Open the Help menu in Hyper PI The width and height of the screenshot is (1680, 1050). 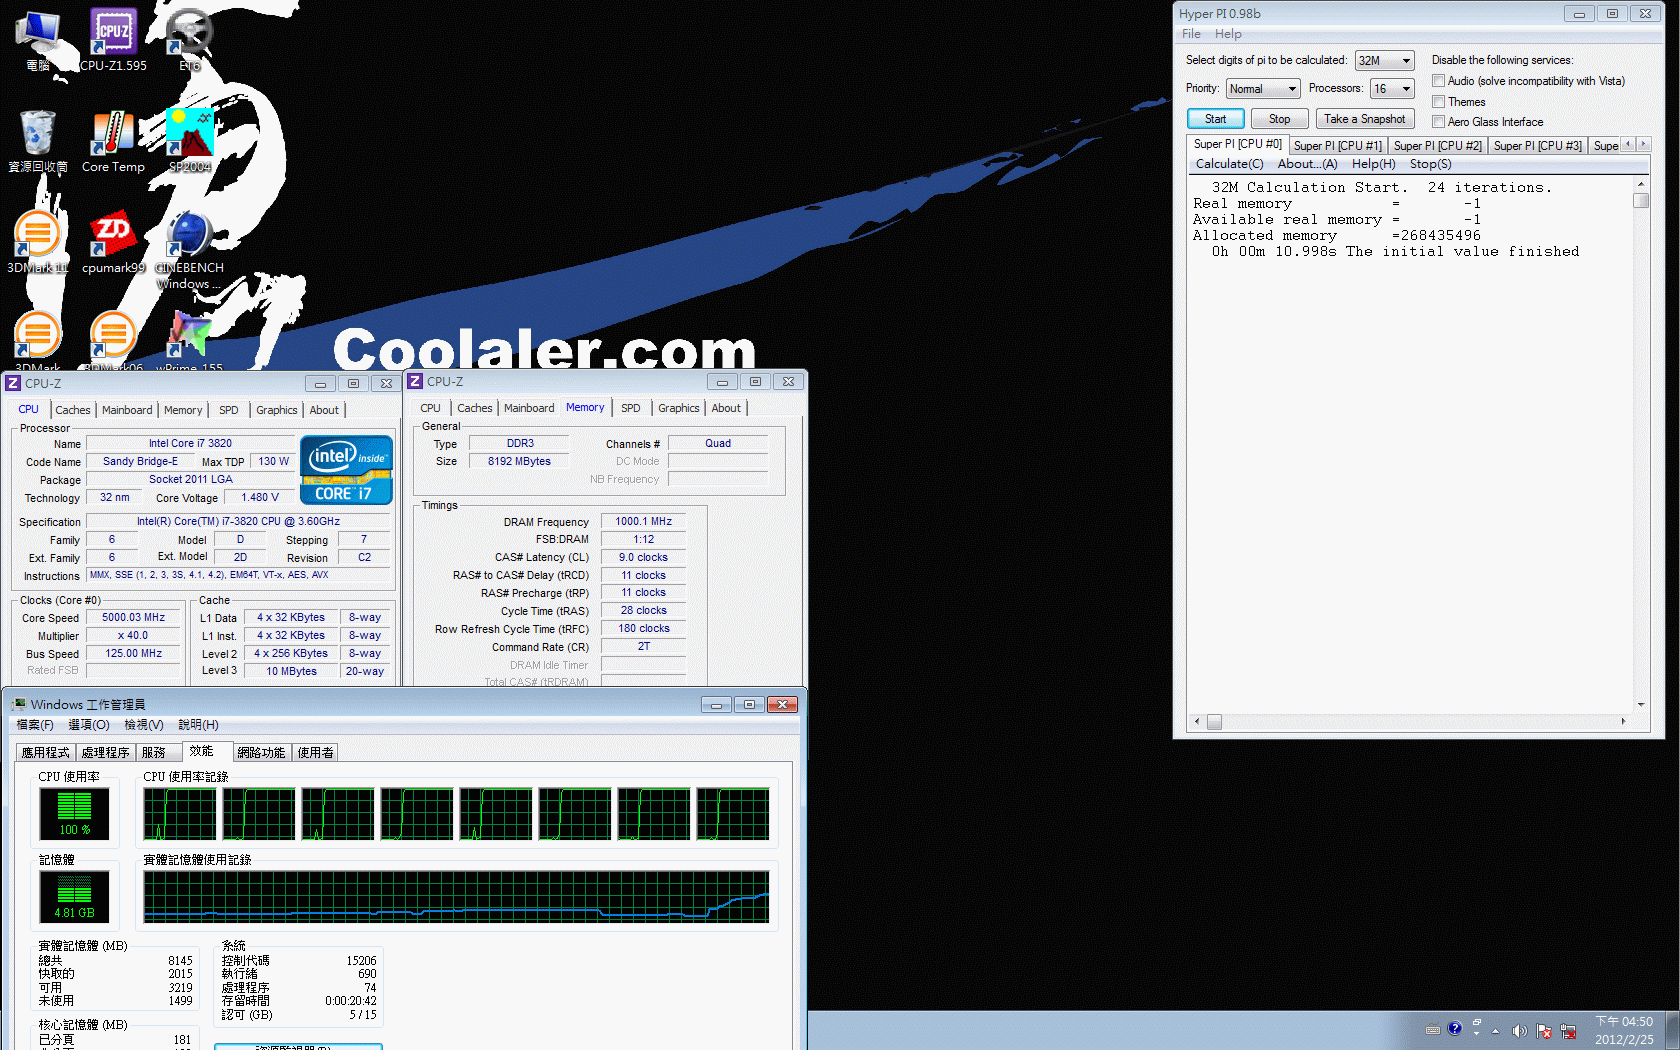(x=1228, y=34)
